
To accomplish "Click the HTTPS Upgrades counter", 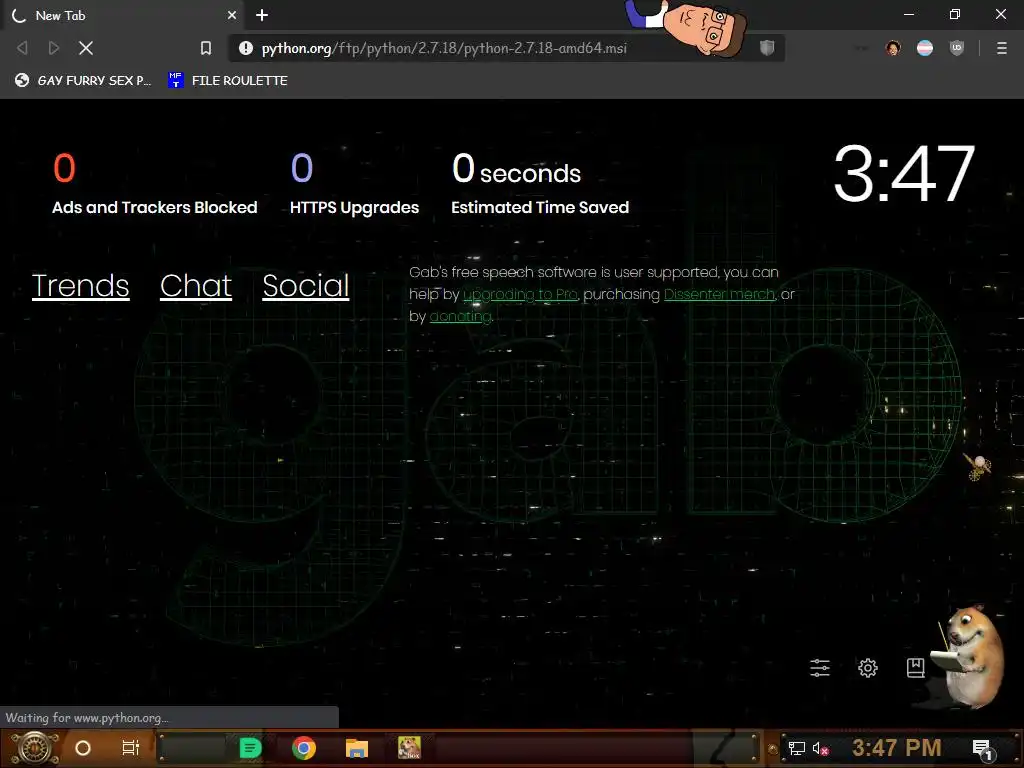I will tap(355, 184).
